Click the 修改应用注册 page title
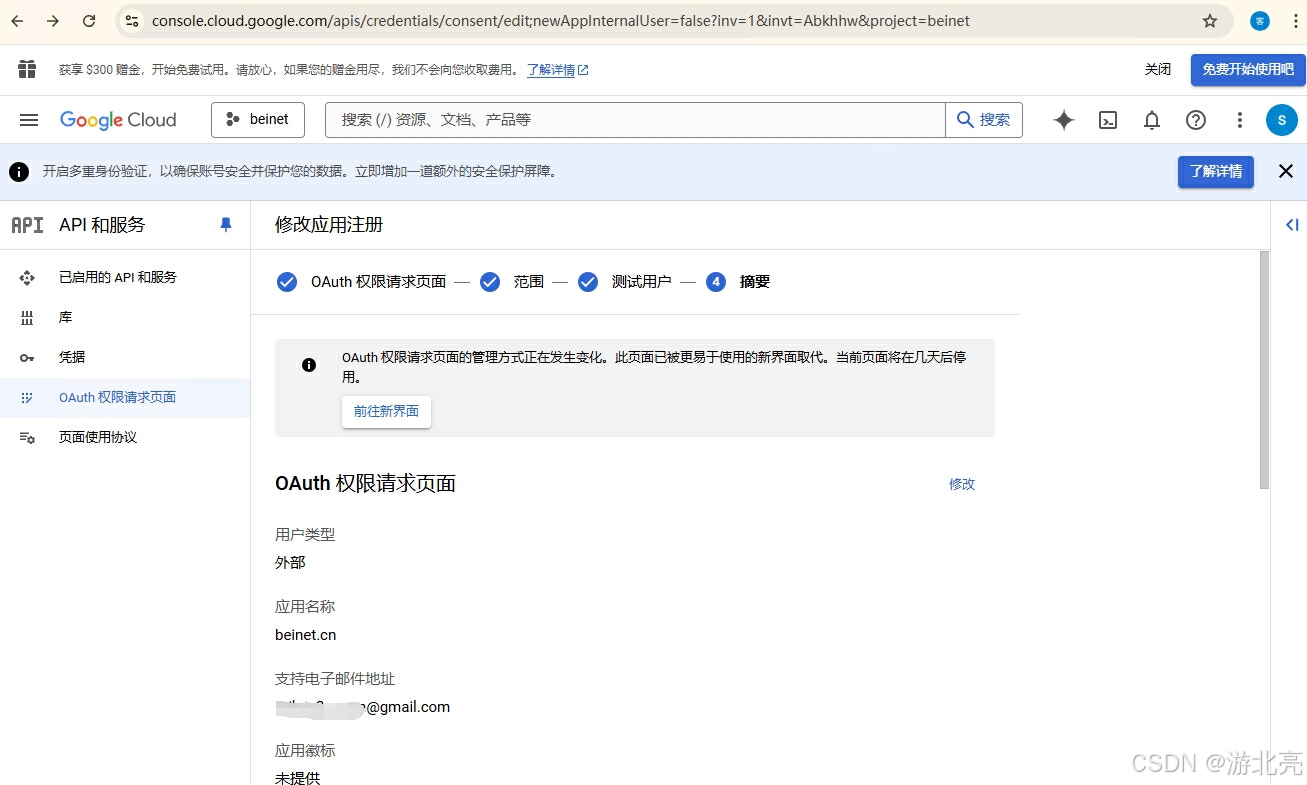 coord(329,225)
